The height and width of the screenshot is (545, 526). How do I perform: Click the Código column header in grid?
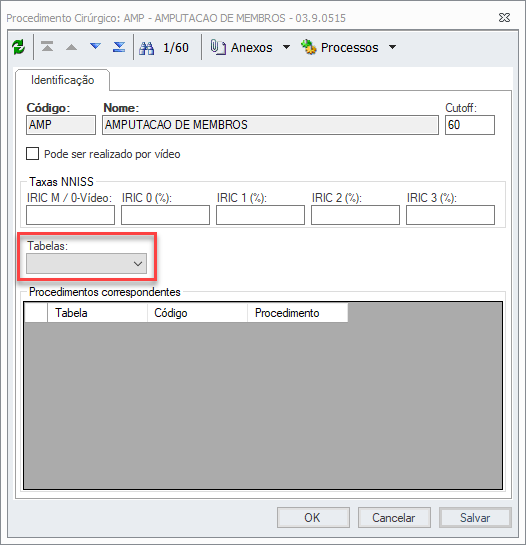click(197, 313)
